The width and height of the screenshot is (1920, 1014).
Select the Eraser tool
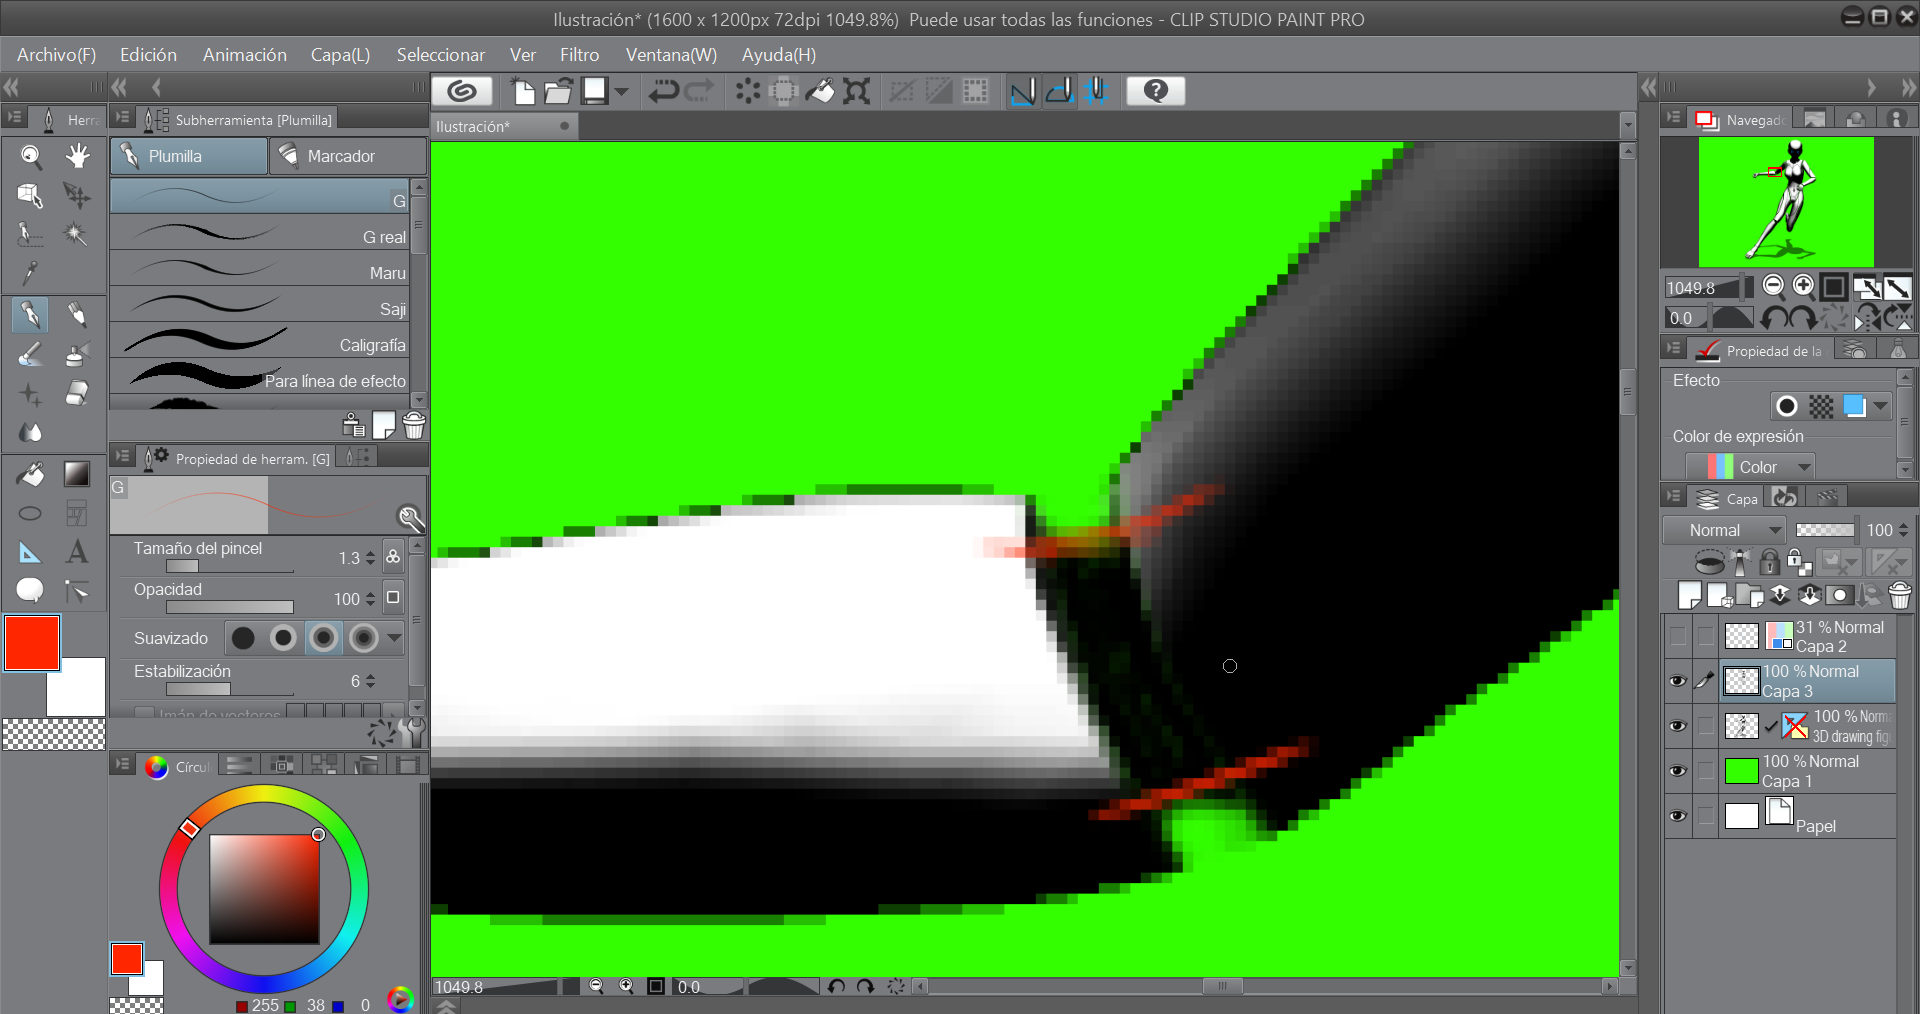pos(77,393)
